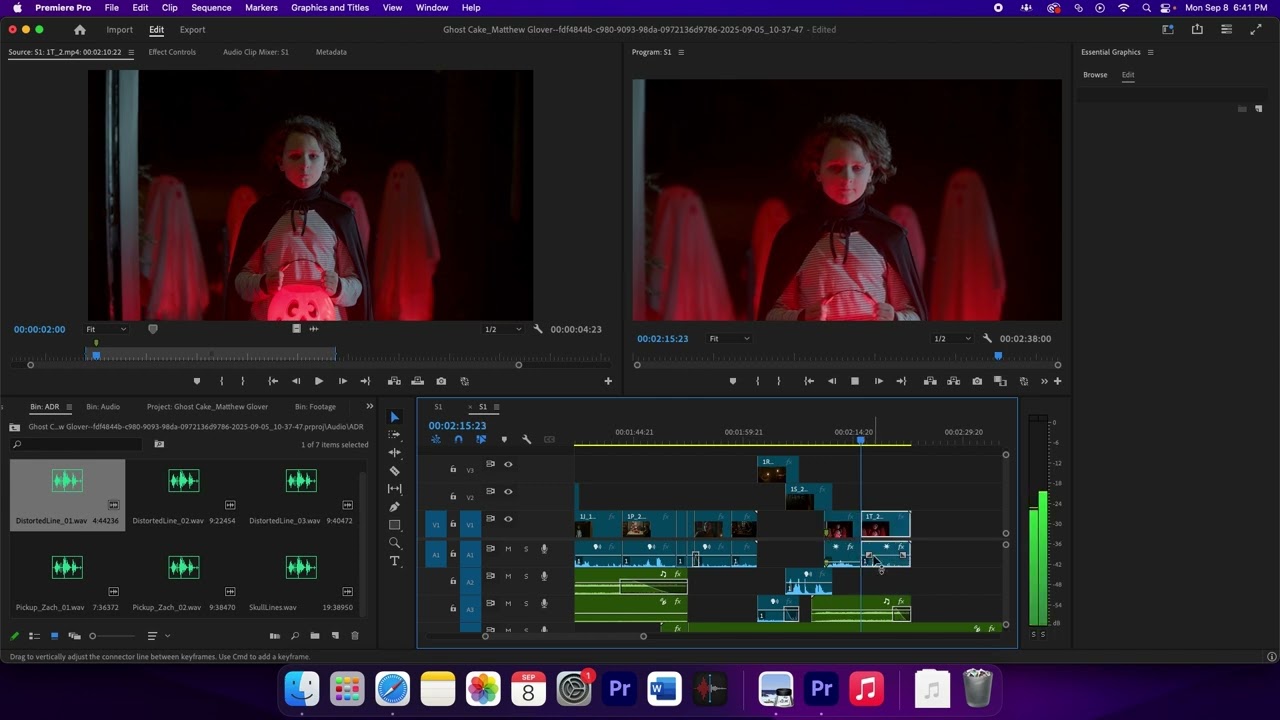Click Export Frame camera in Source monitor

point(441,381)
